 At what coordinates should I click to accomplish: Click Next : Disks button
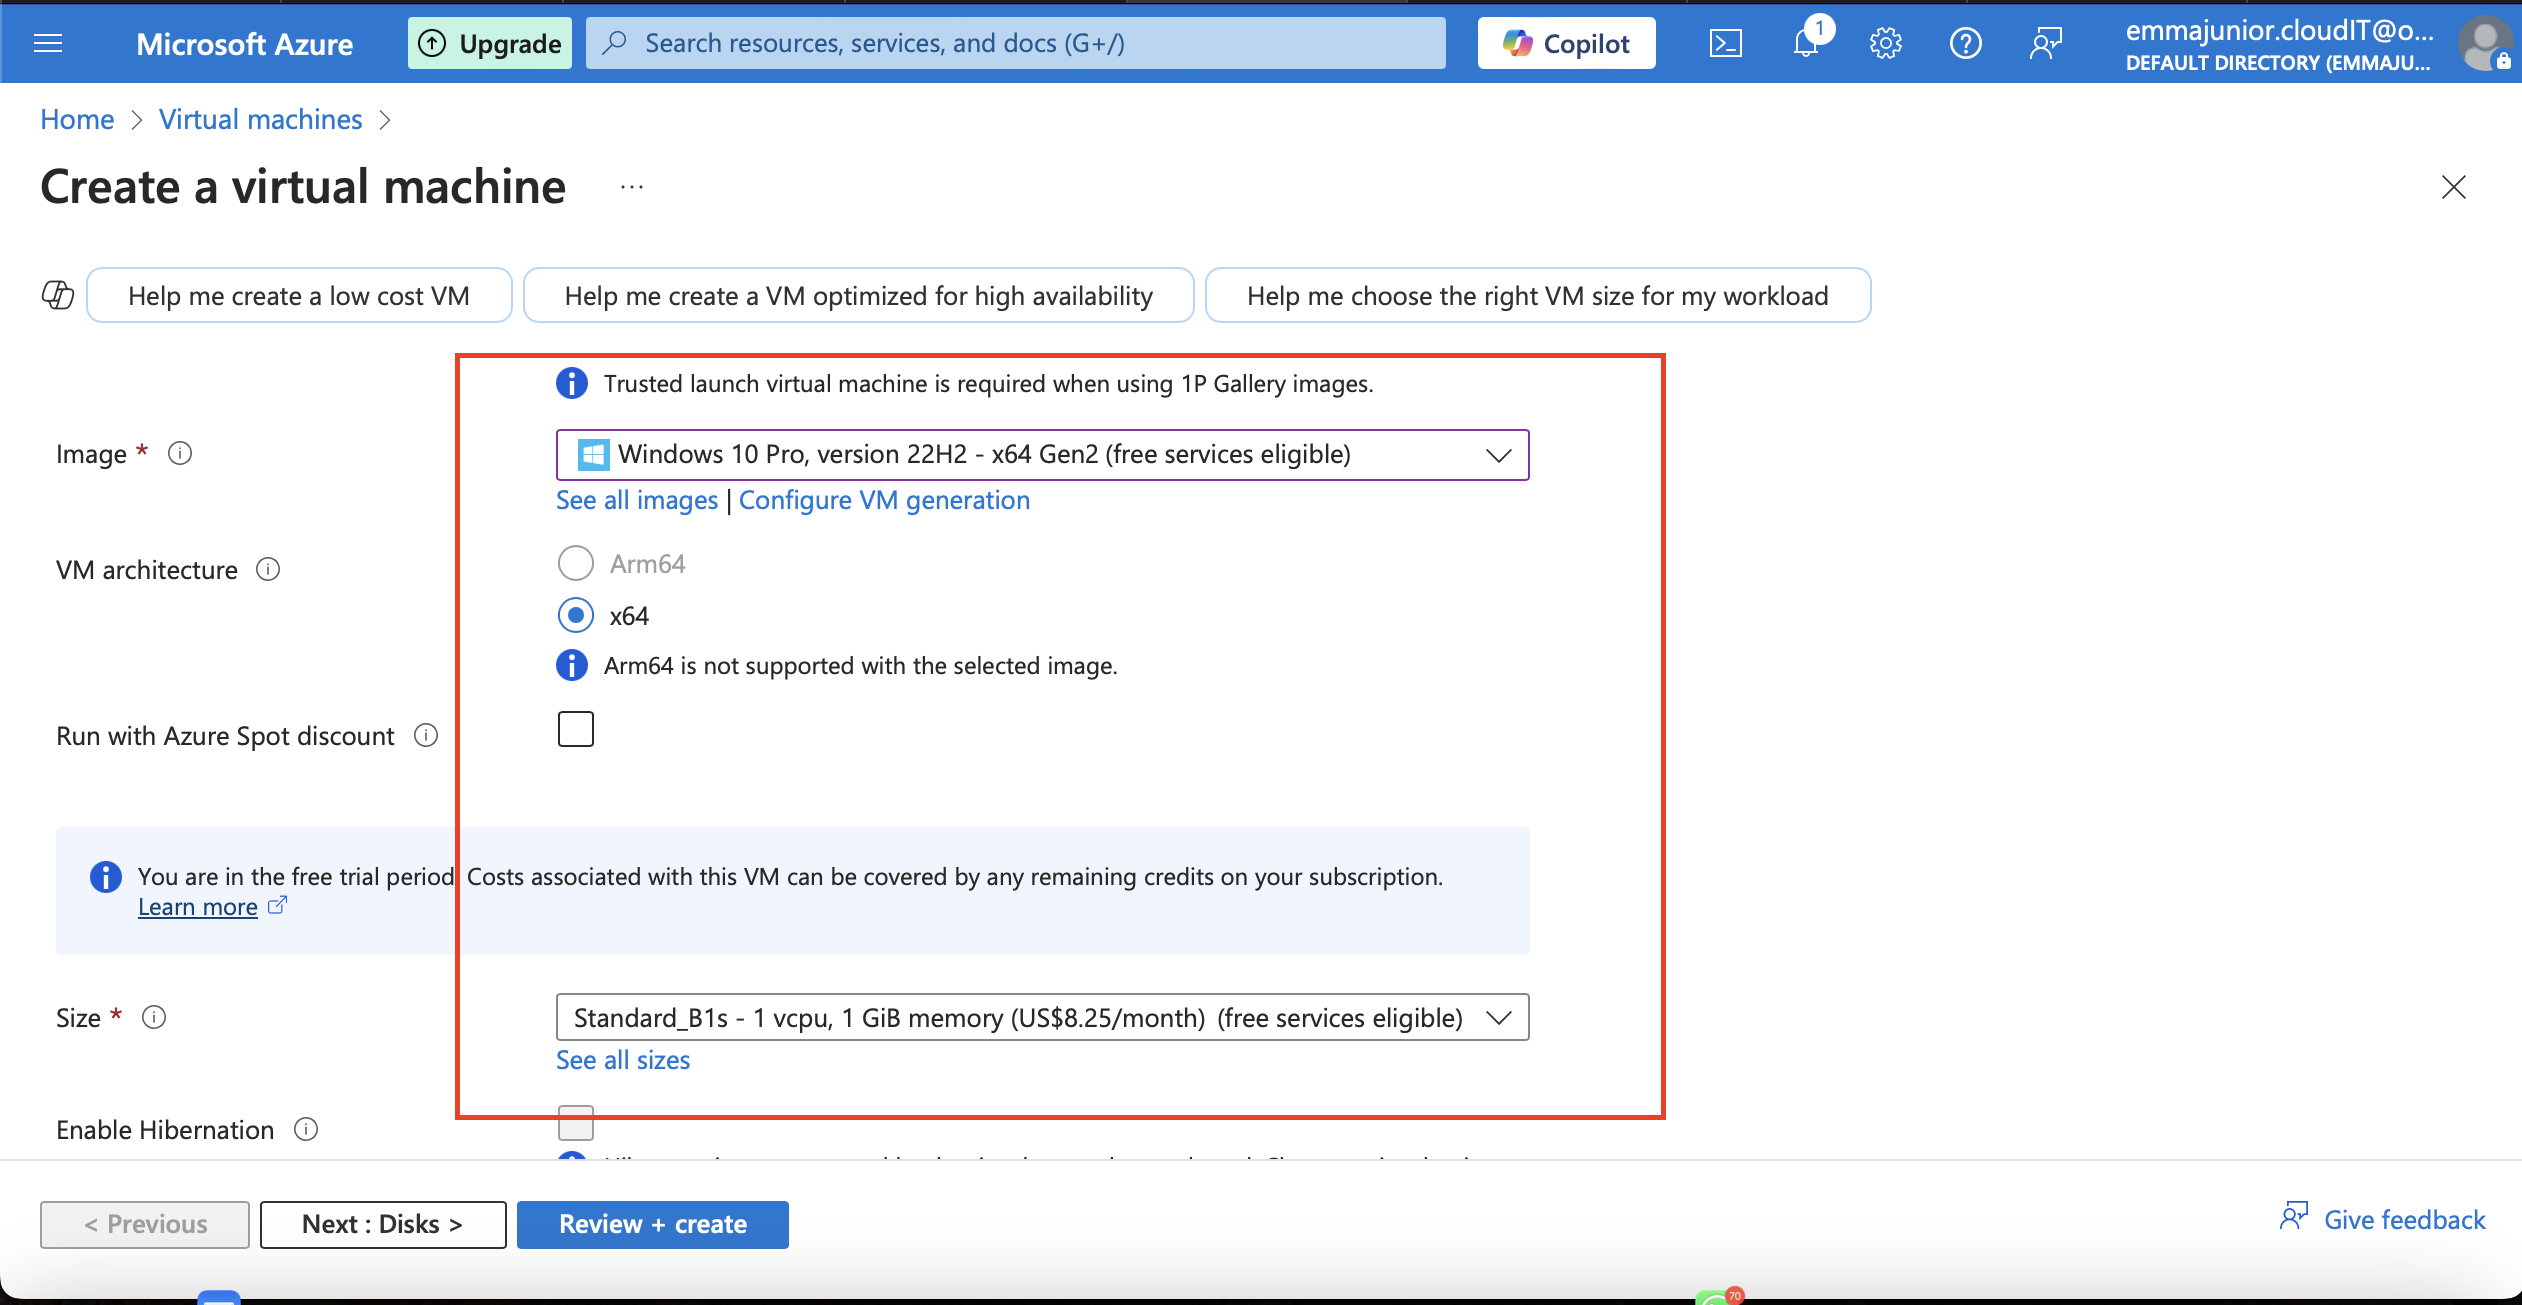pos(383,1224)
